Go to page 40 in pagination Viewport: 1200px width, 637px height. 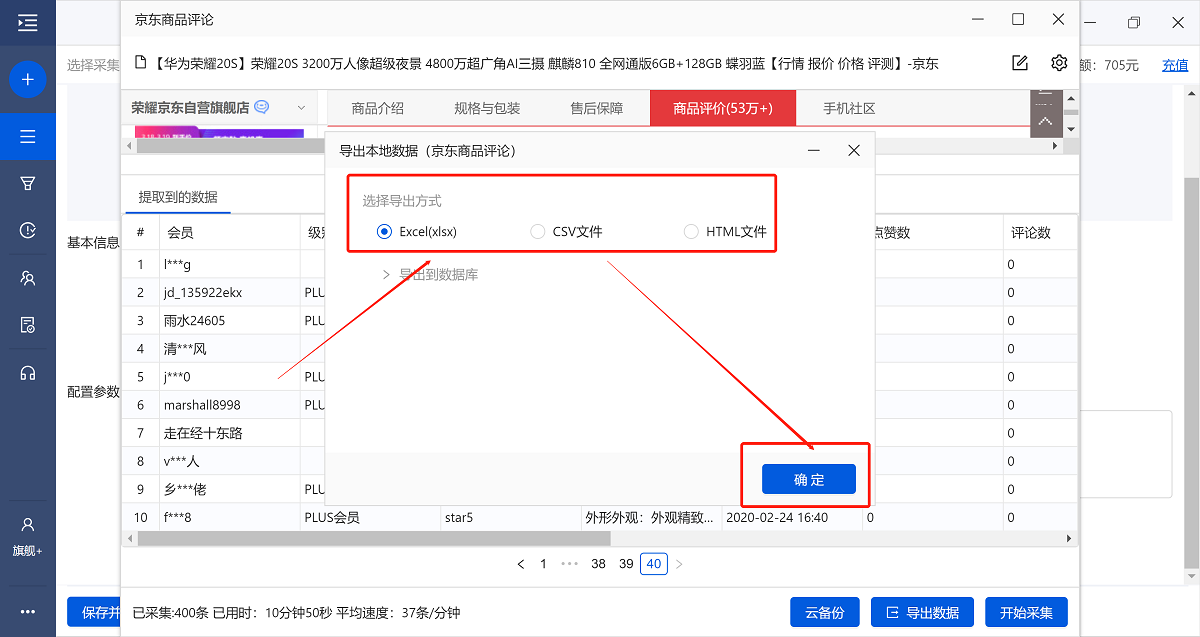point(654,564)
